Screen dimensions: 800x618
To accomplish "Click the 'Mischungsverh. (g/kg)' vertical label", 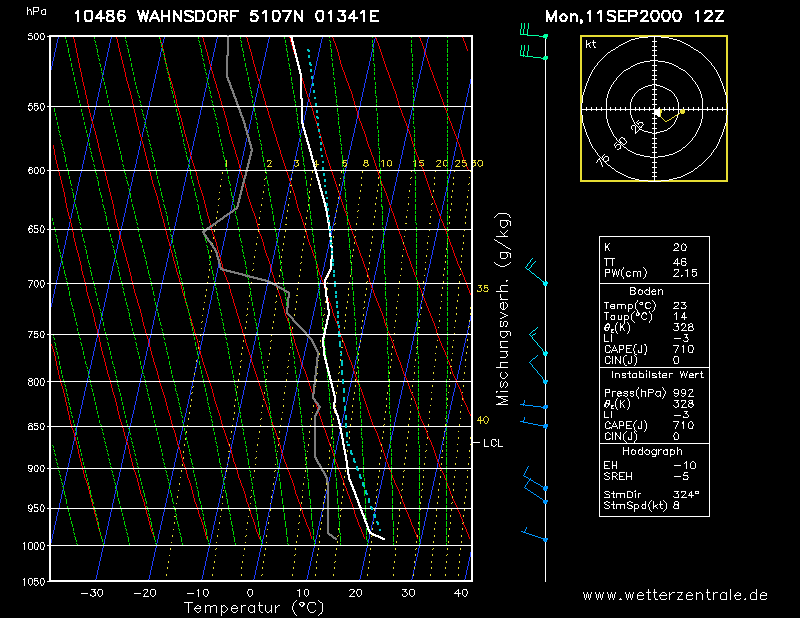I will coord(503,309).
